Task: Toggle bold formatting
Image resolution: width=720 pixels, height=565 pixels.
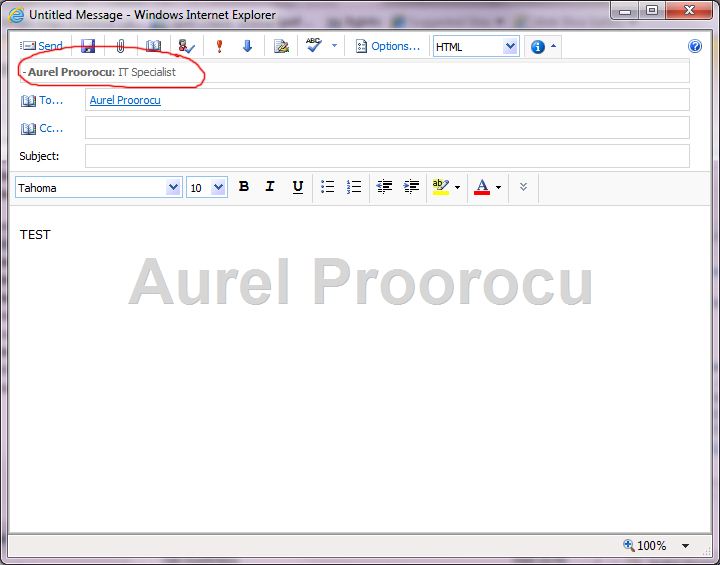Action: point(244,186)
